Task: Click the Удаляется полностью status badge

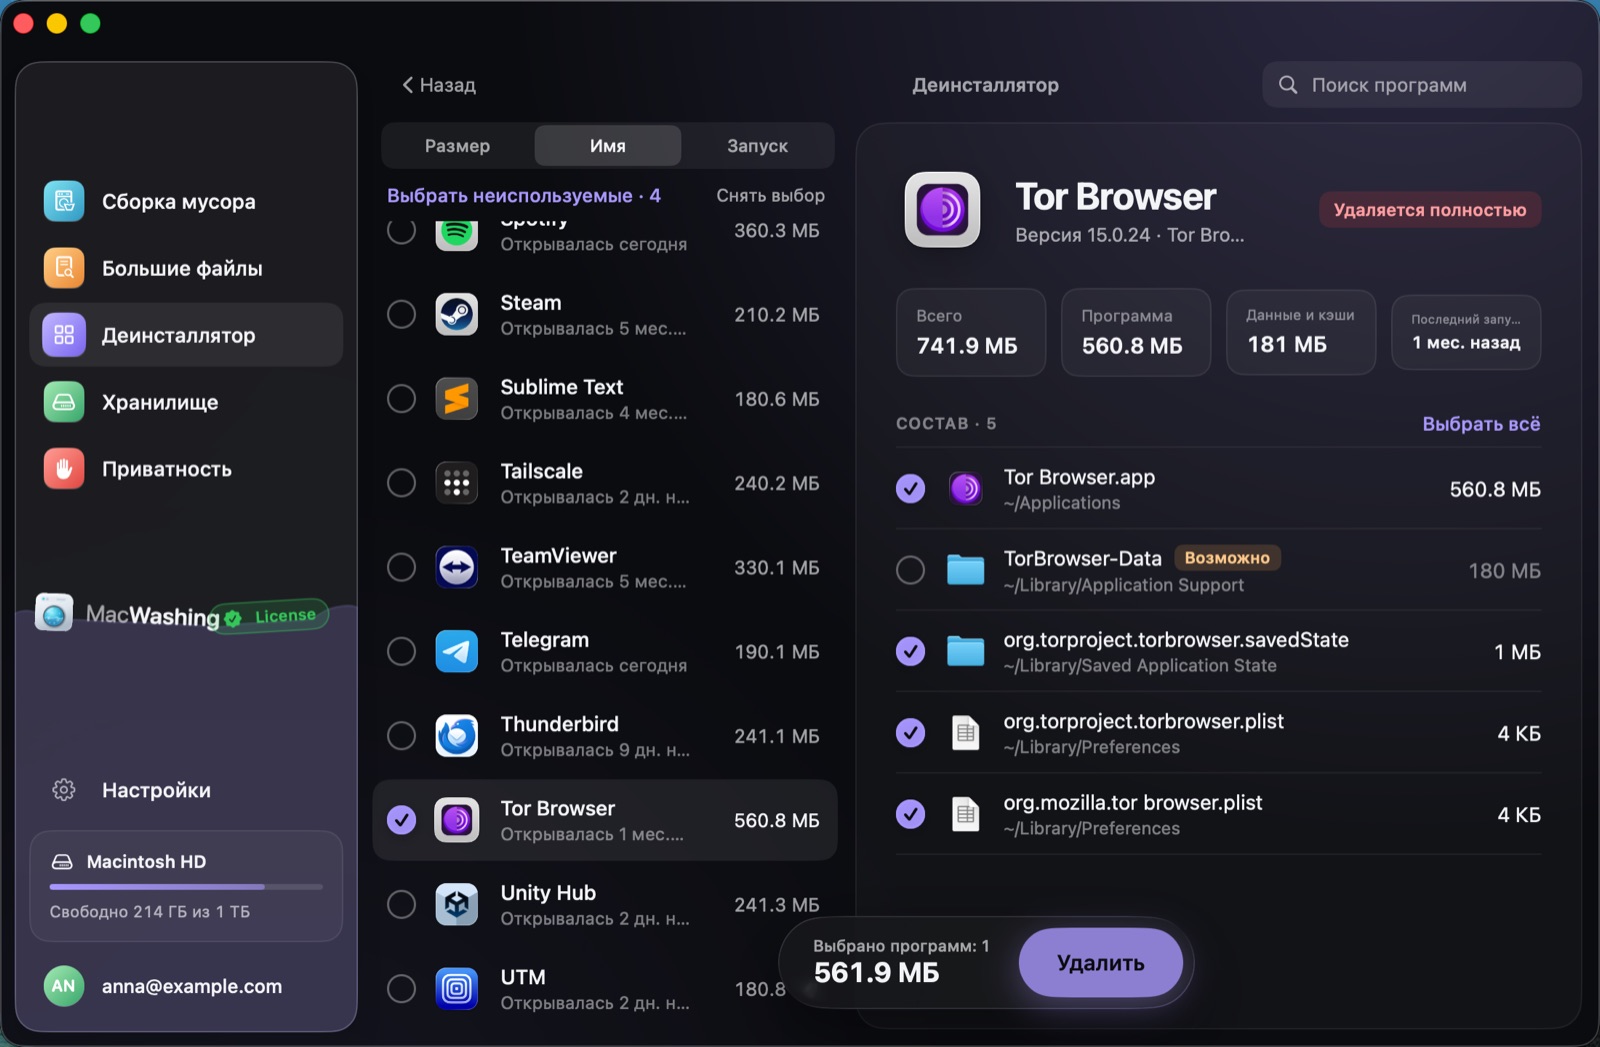Action: click(x=1430, y=210)
